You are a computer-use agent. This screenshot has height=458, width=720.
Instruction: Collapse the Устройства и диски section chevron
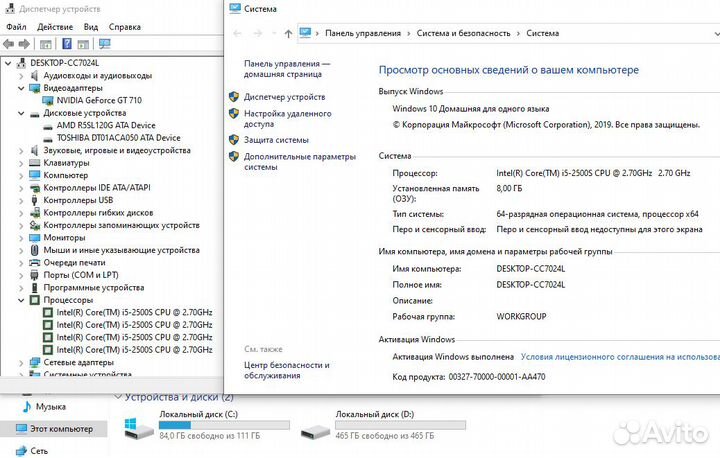coord(118,396)
